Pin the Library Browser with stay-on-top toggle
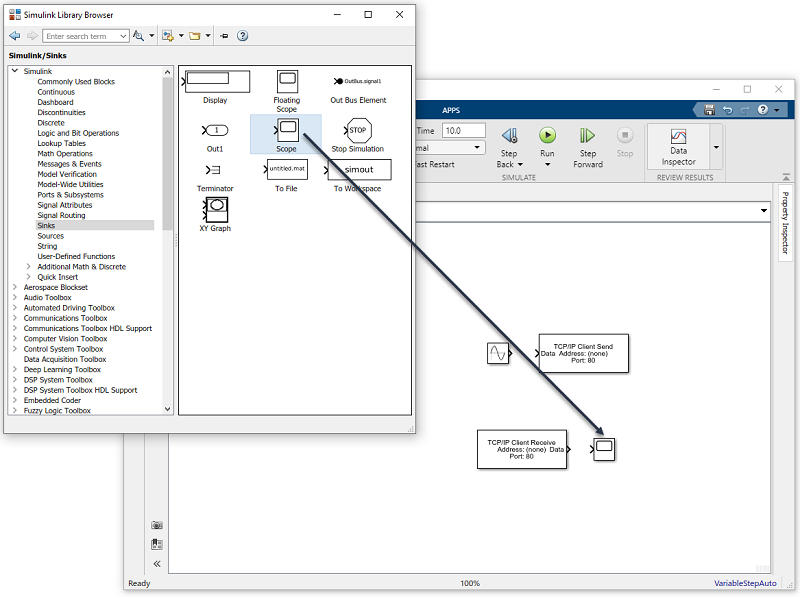The image size is (800, 597). click(x=223, y=36)
